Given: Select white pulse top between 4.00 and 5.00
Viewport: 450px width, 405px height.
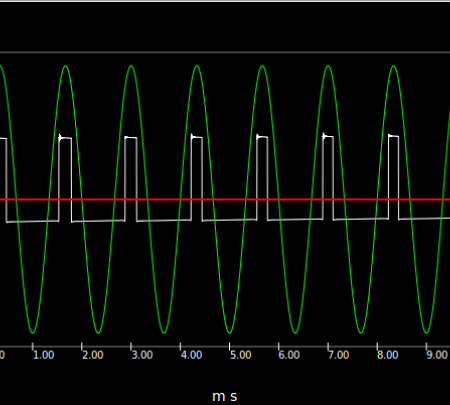Looking at the screenshot, I should point(197,137).
